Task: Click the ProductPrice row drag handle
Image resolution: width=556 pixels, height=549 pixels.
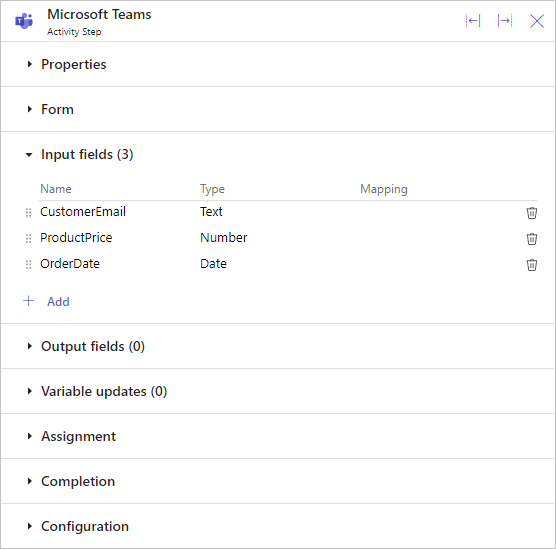Action: [29, 238]
